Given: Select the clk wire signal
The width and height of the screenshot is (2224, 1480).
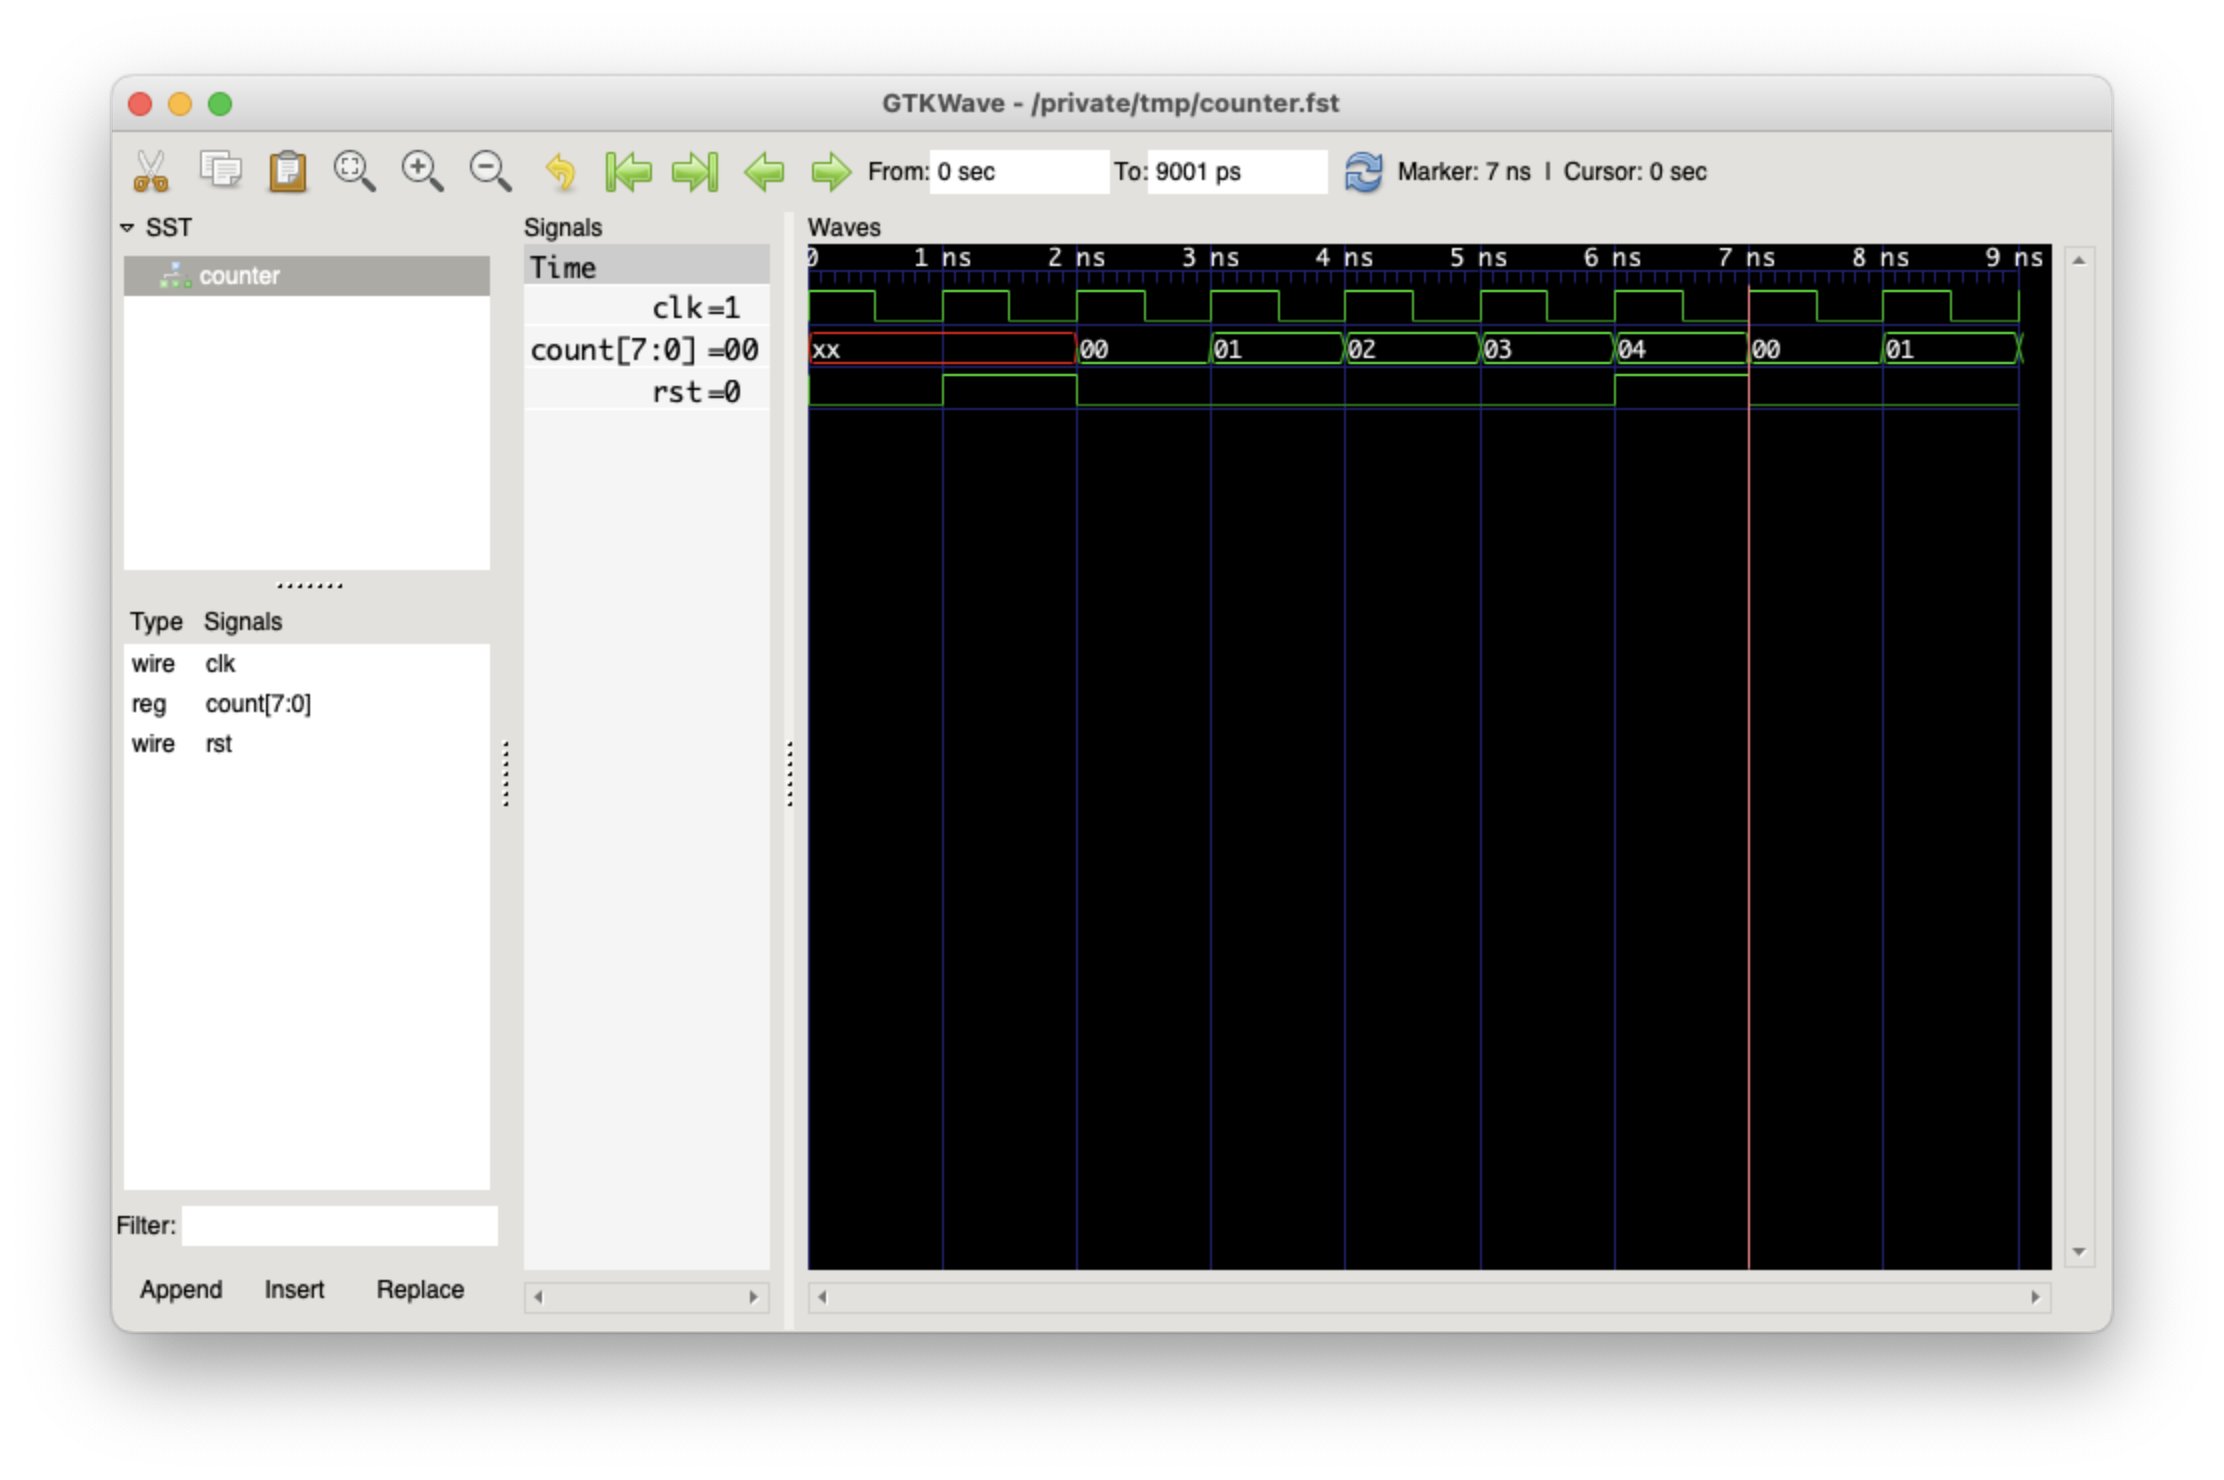Looking at the screenshot, I should pyautogui.click(x=219, y=663).
